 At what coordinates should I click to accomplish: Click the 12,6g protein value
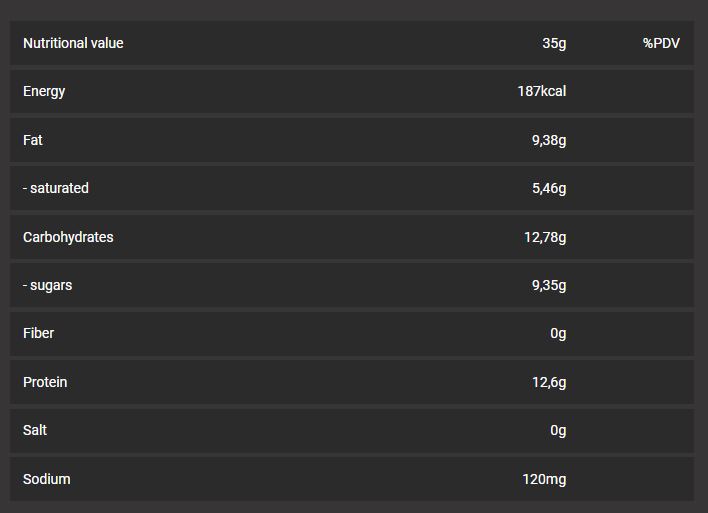pyautogui.click(x=549, y=382)
